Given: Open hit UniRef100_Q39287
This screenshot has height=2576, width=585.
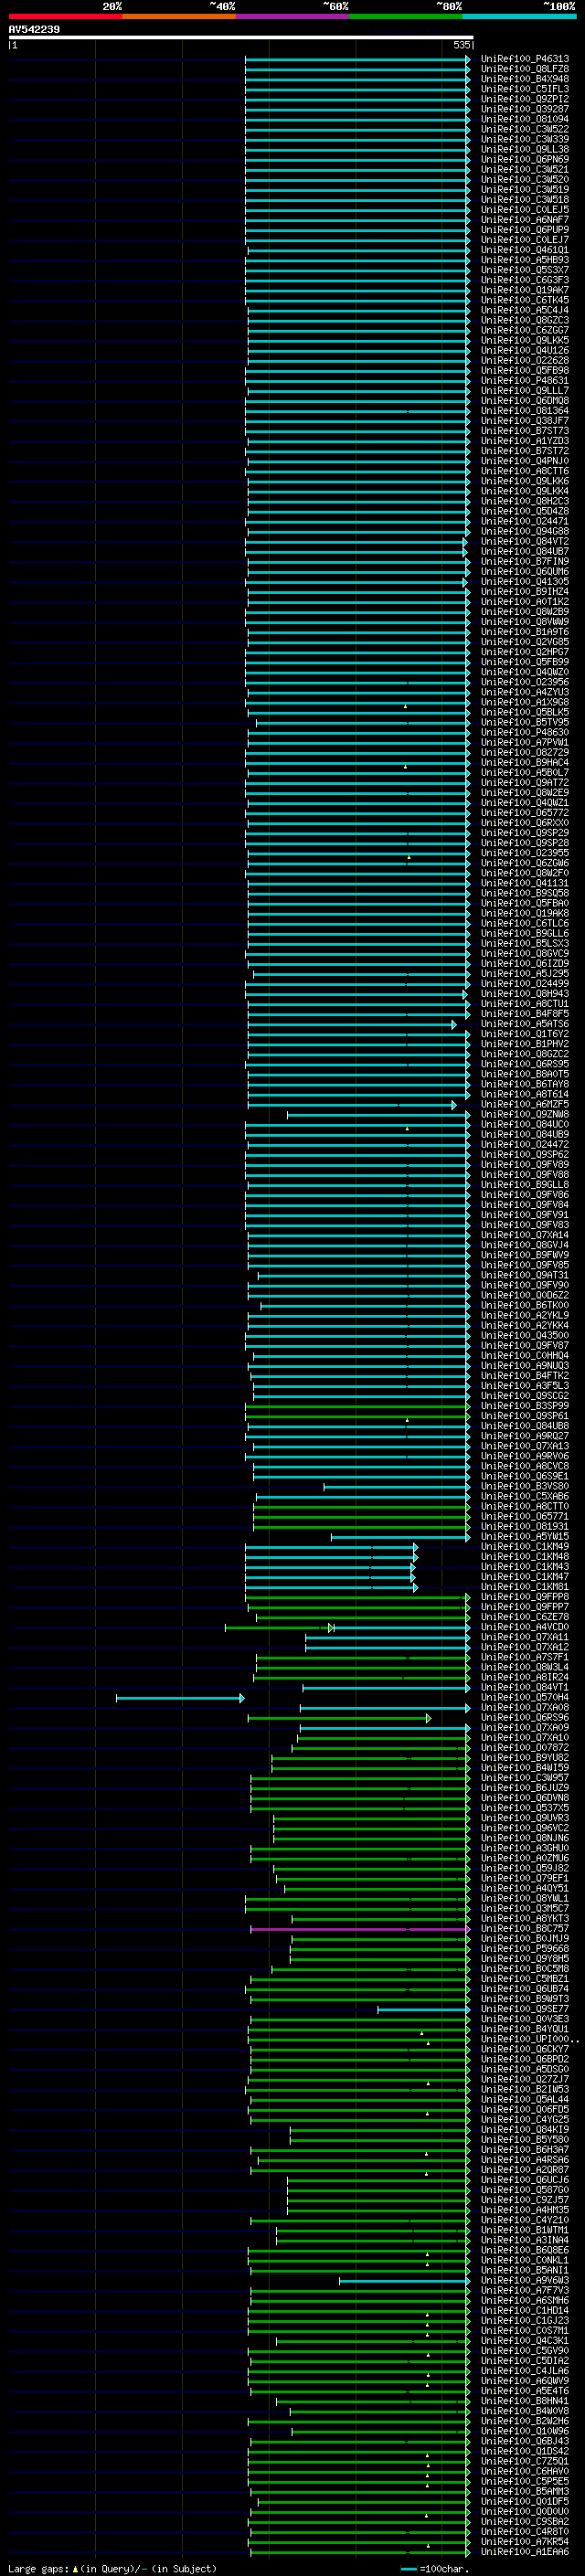Looking at the screenshot, I should pyautogui.click(x=524, y=109).
